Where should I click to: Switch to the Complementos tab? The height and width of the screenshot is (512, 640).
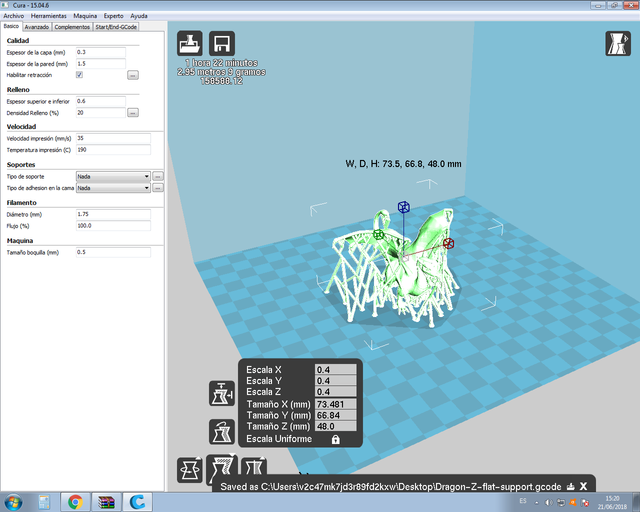click(x=72, y=27)
